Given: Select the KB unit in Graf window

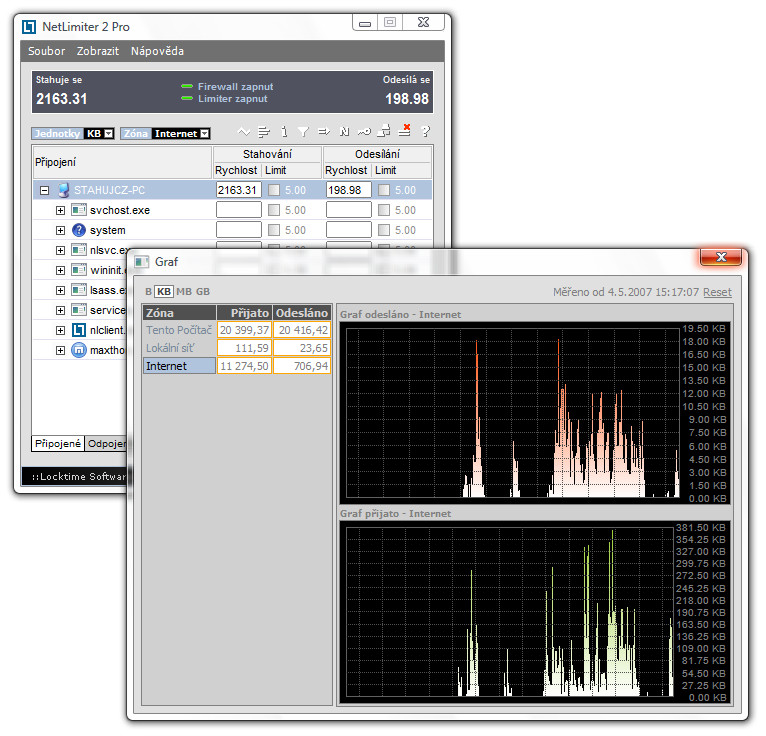Looking at the screenshot, I should (164, 292).
